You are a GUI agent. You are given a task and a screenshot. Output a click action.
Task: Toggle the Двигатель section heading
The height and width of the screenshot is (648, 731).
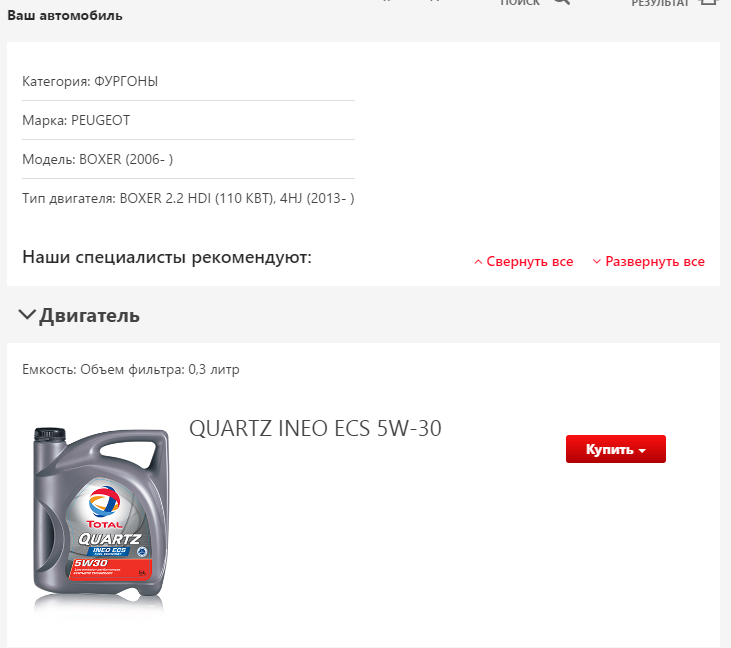[89, 316]
